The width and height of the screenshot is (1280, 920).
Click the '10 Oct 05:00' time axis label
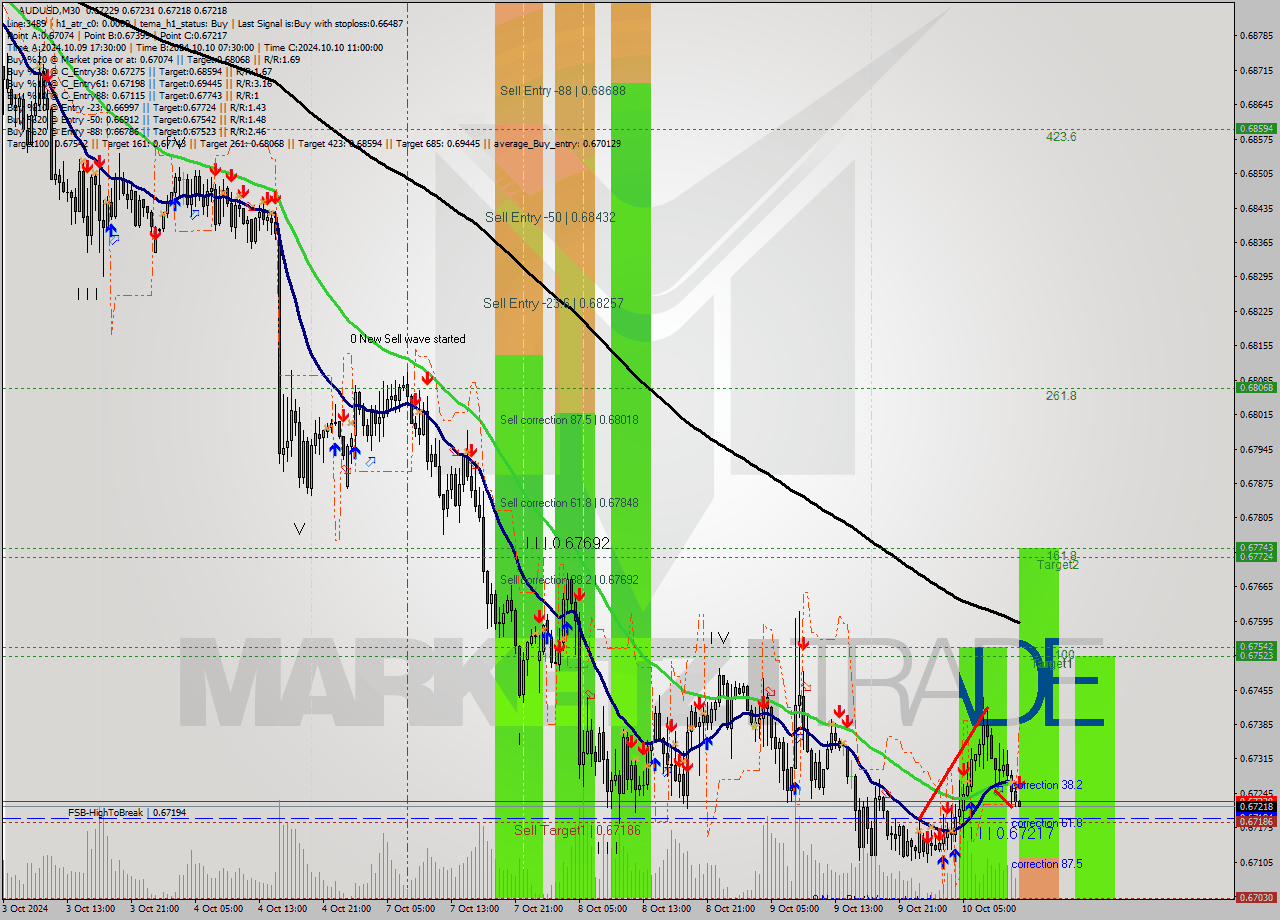coord(989,909)
